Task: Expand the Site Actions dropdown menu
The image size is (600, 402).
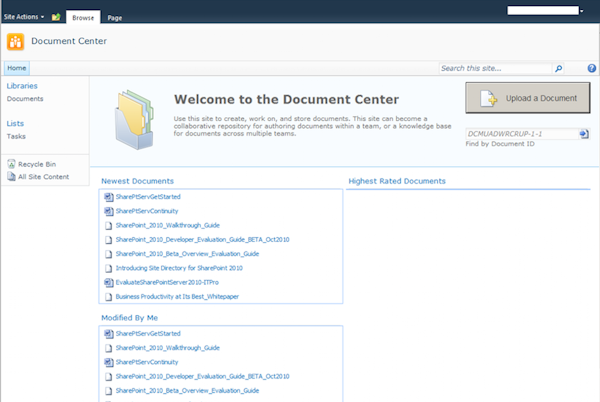Action: pos(24,17)
